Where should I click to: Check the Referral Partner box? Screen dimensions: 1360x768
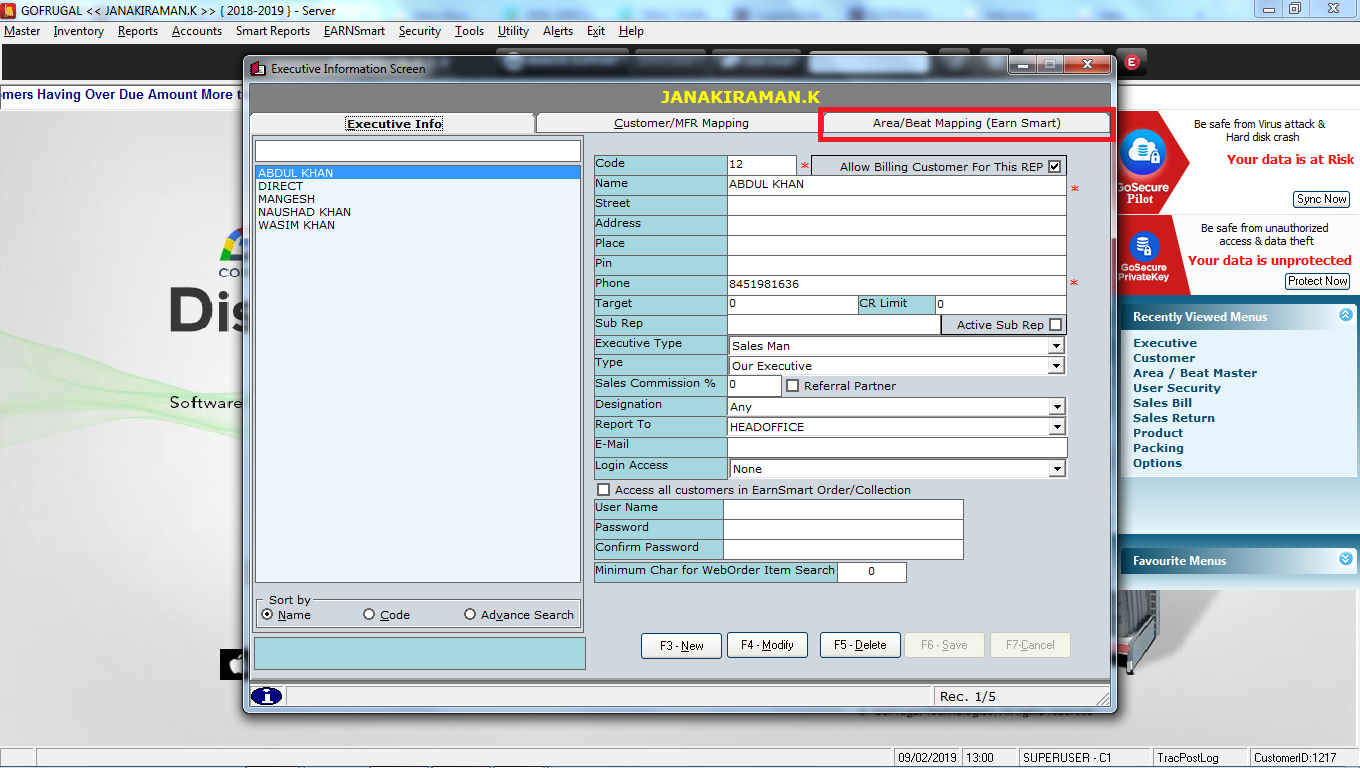click(x=793, y=386)
